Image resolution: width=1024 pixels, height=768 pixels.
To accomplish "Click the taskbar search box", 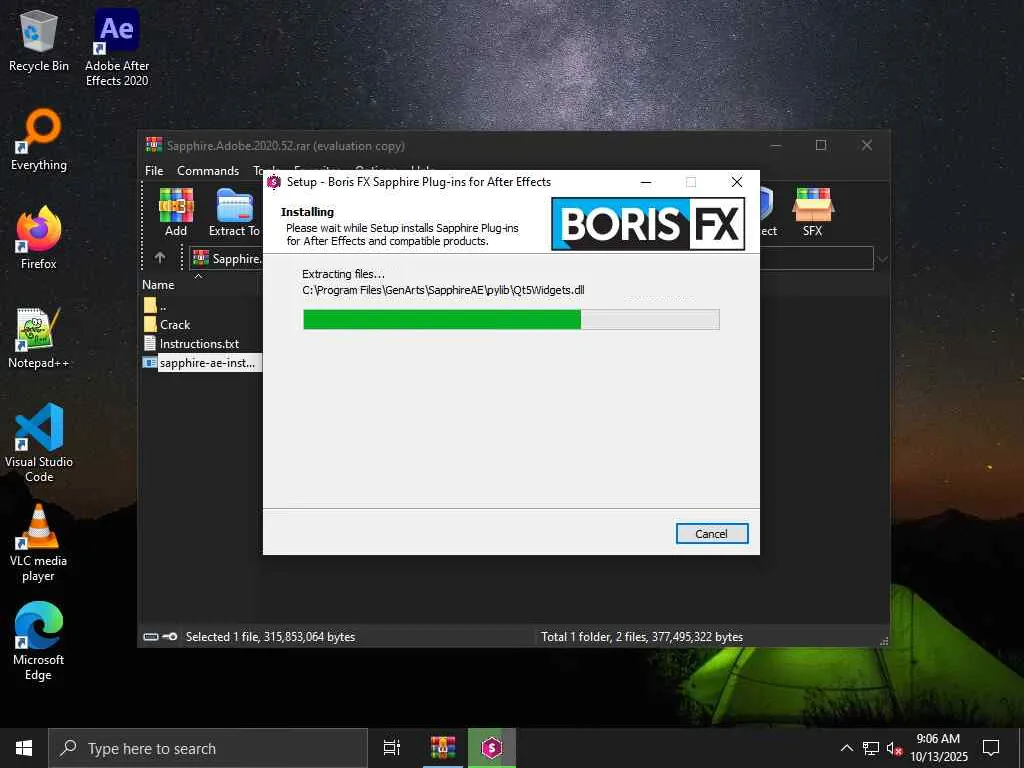I will 208,748.
